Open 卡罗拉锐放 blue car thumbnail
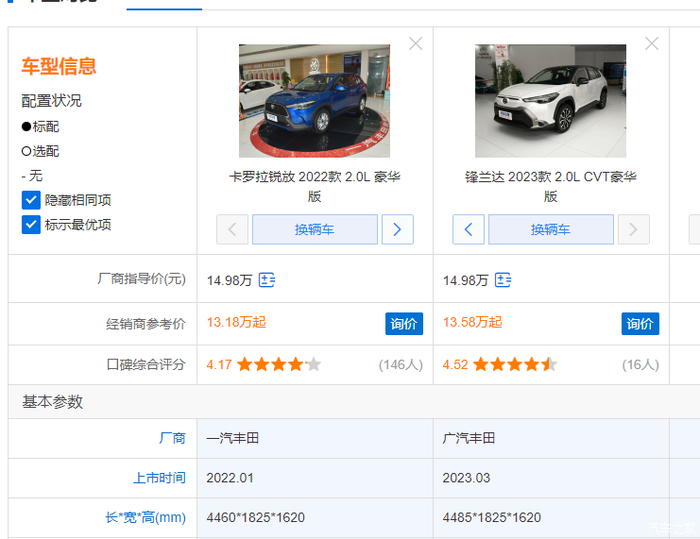The image size is (700, 539). click(x=314, y=100)
